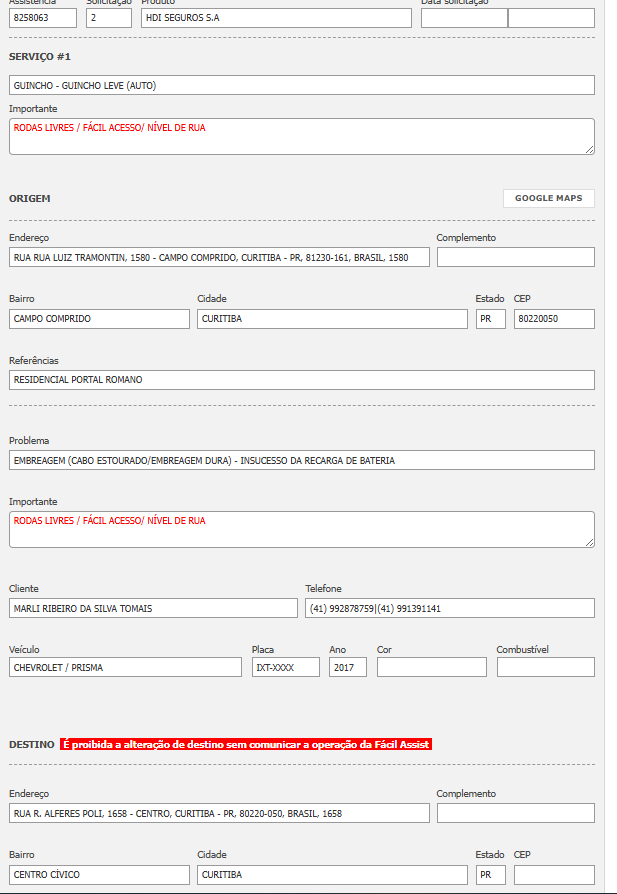
Task: Click the Importante text area below Problema
Action: (301, 529)
